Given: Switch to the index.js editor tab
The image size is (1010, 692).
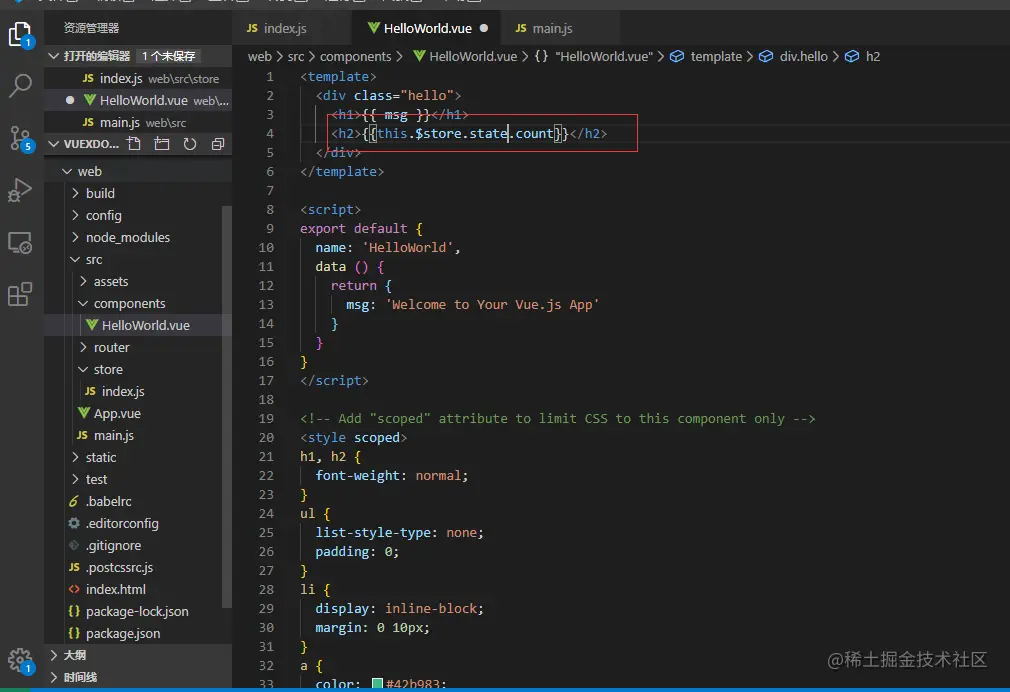Looking at the screenshot, I should (292, 28).
